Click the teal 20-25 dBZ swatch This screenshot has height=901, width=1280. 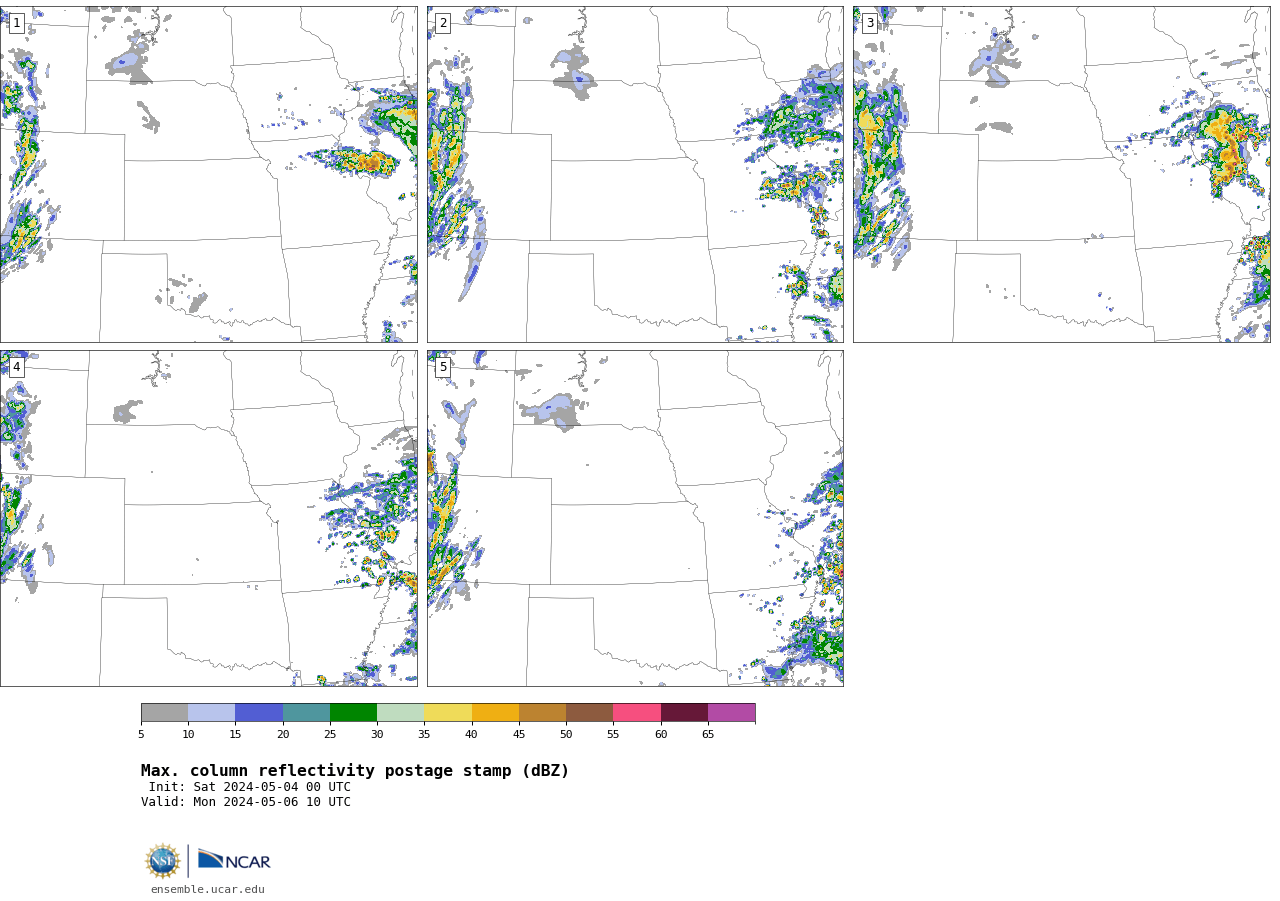click(306, 713)
